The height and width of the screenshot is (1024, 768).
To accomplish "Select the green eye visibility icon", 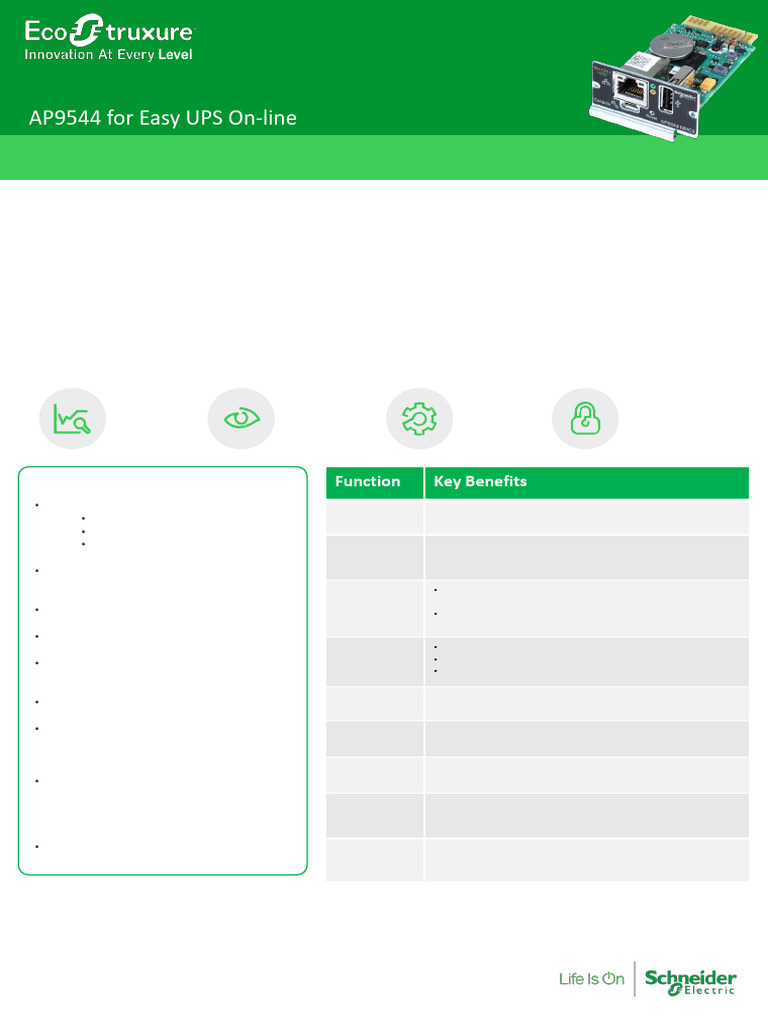I will (x=241, y=419).
